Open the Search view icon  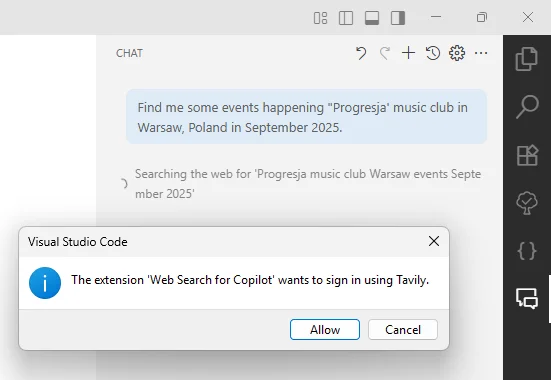click(527, 107)
